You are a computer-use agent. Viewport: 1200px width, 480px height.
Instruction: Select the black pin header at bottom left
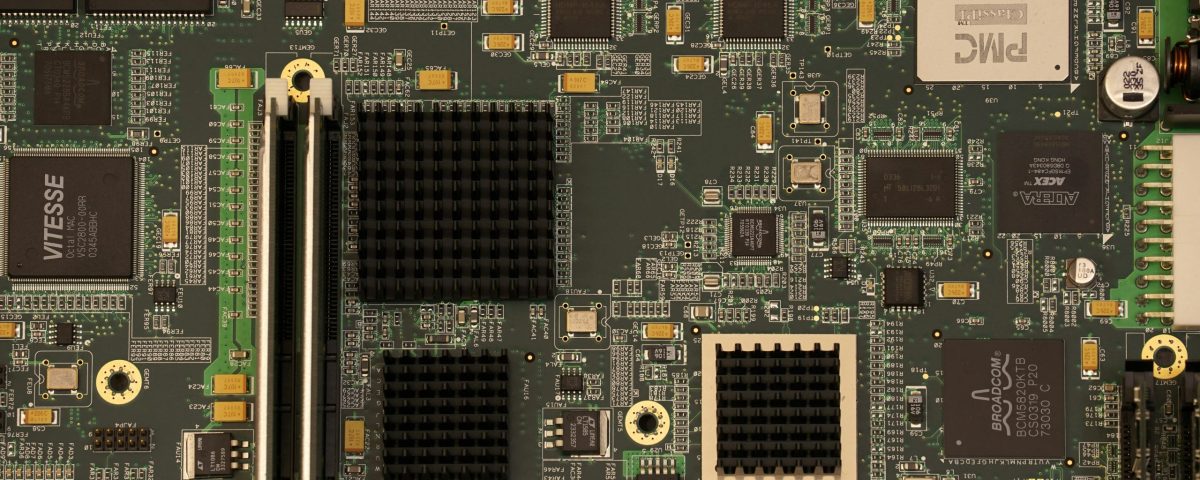click(x=121, y=438)
